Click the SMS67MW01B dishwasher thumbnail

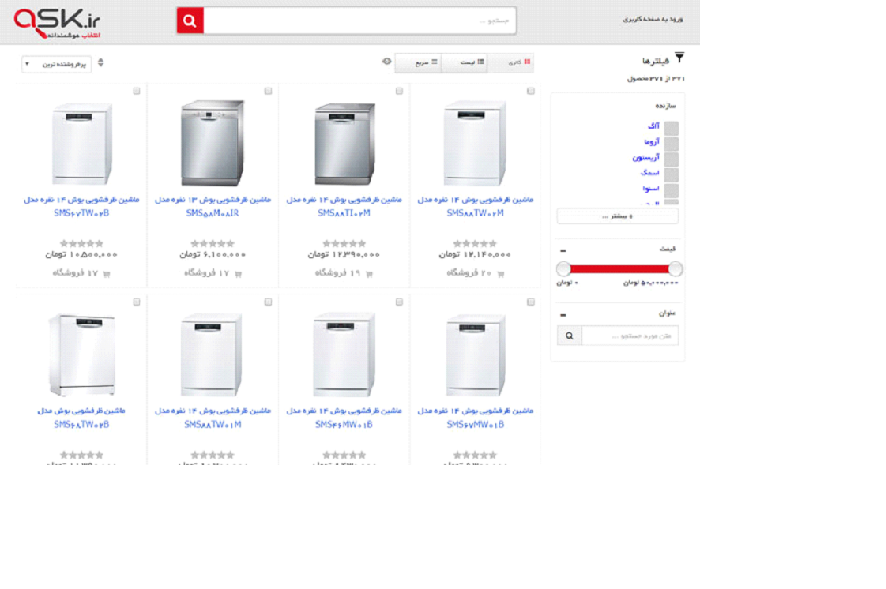[x=475, y=355]
